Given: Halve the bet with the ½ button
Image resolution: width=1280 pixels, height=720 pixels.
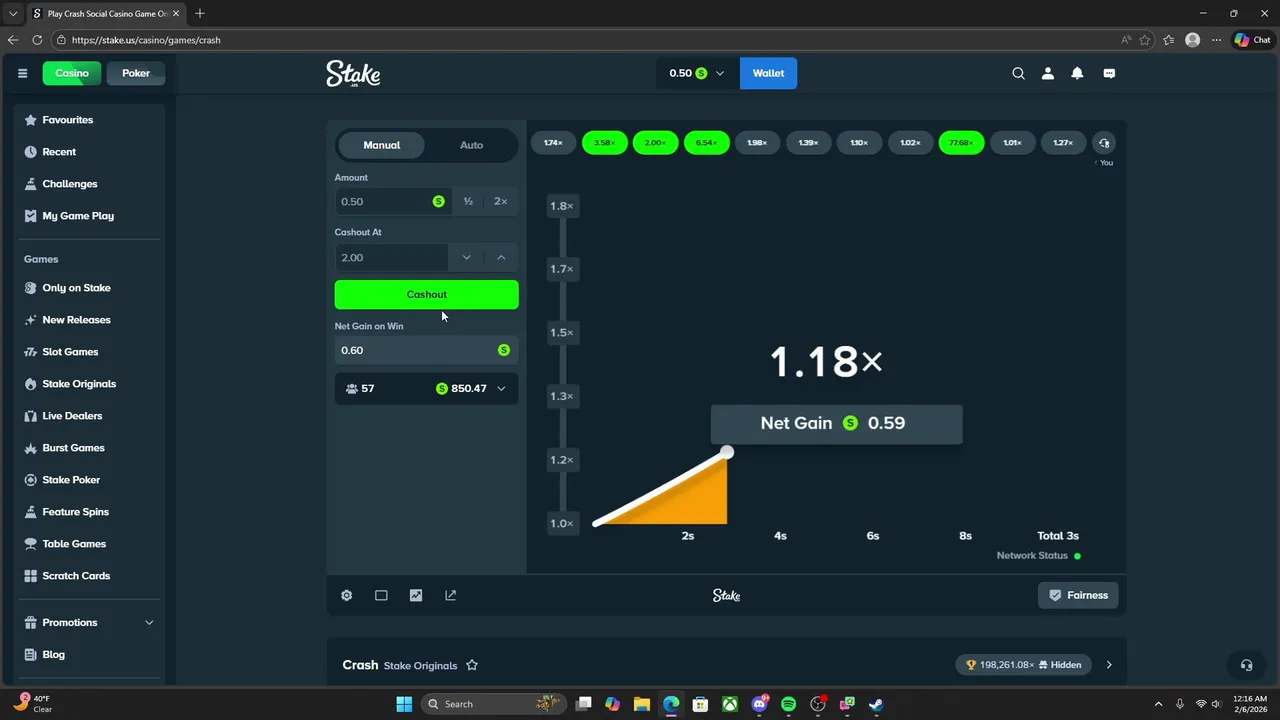Looking at the screenshot, I should pyautogui.click(x=468, y=201).
